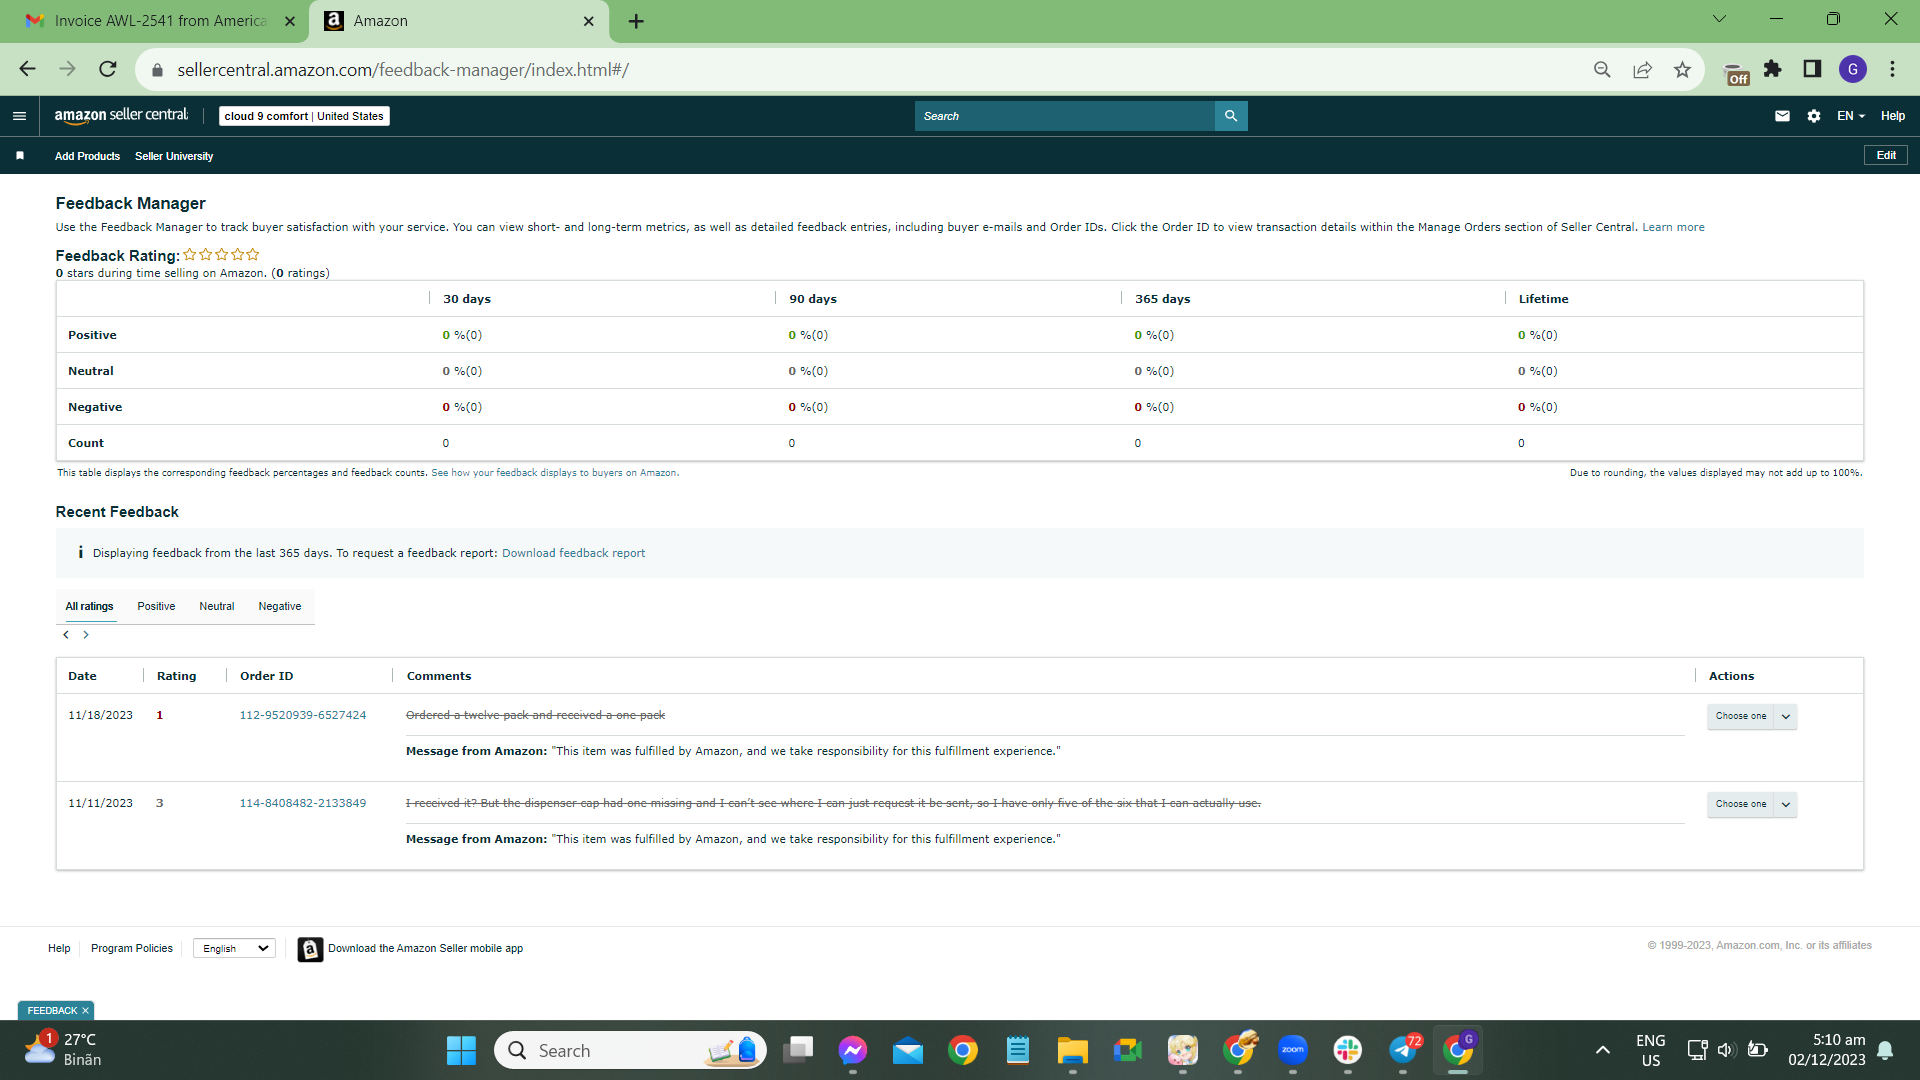Click See how your feedback displays link
This screenshot has height=1080, width=1920.
[x=554, y=473]
